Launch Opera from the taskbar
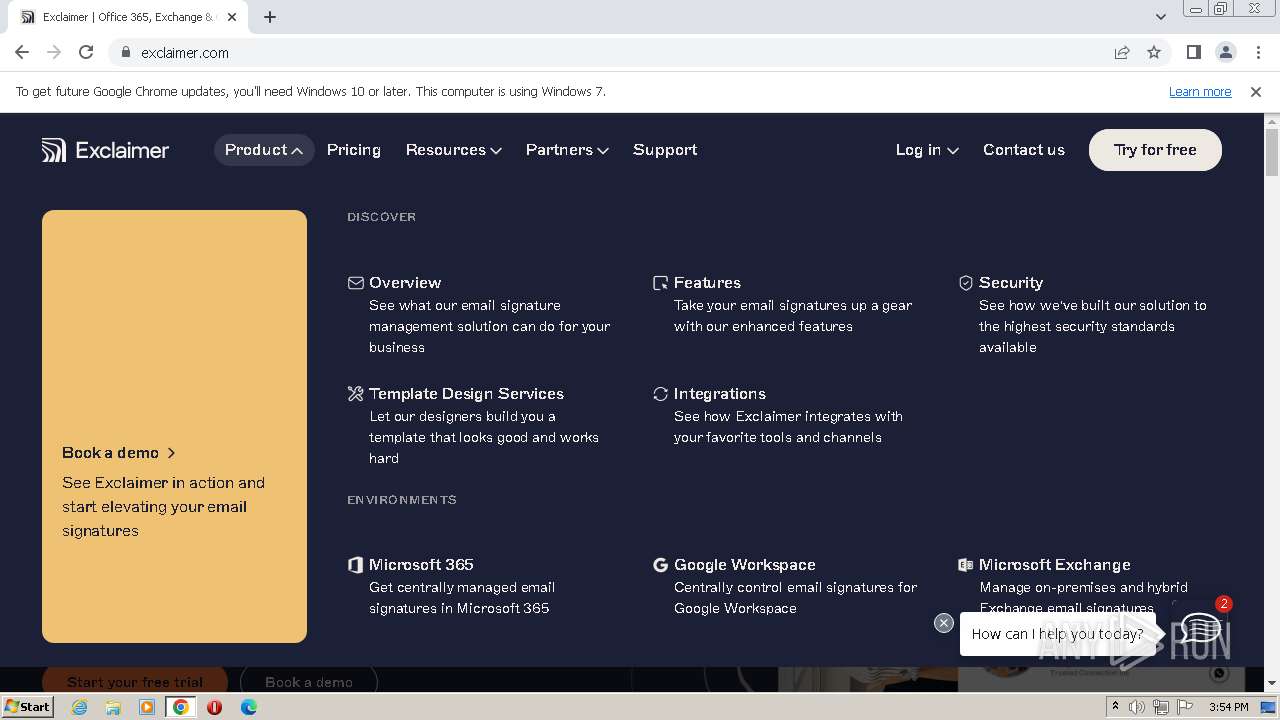Viewport: 1280px width, 720px height. click(214, 707)
